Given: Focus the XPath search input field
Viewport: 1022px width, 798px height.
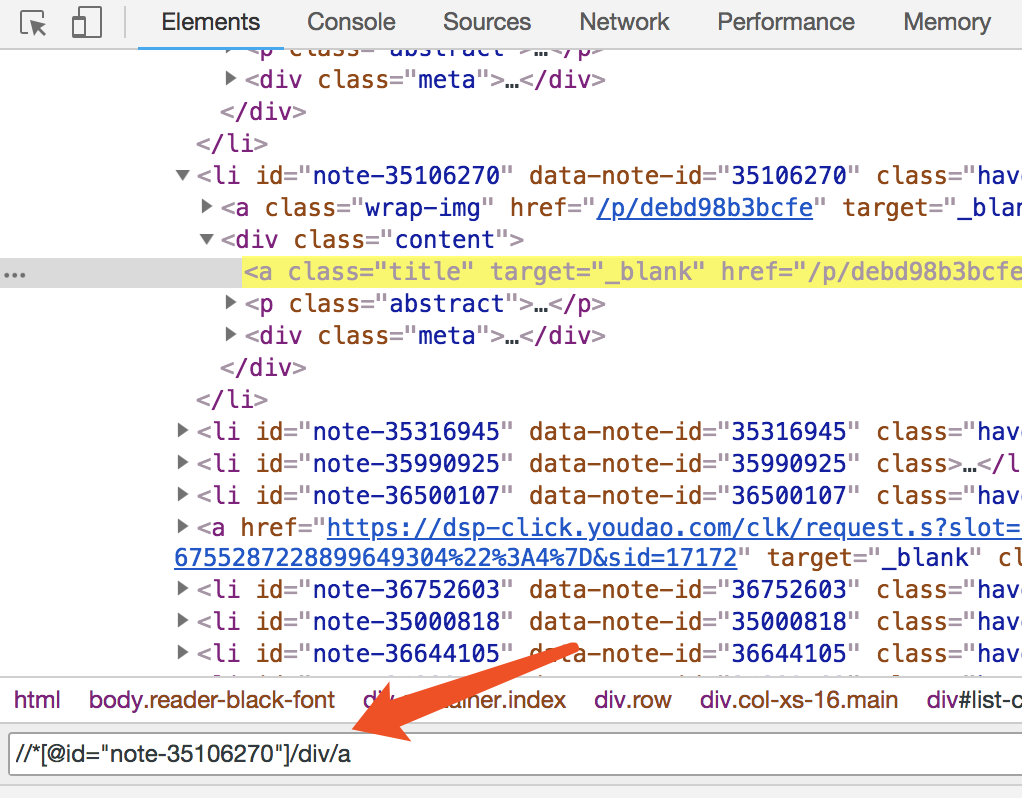Looking at the screenshot, I should (515, 754).
